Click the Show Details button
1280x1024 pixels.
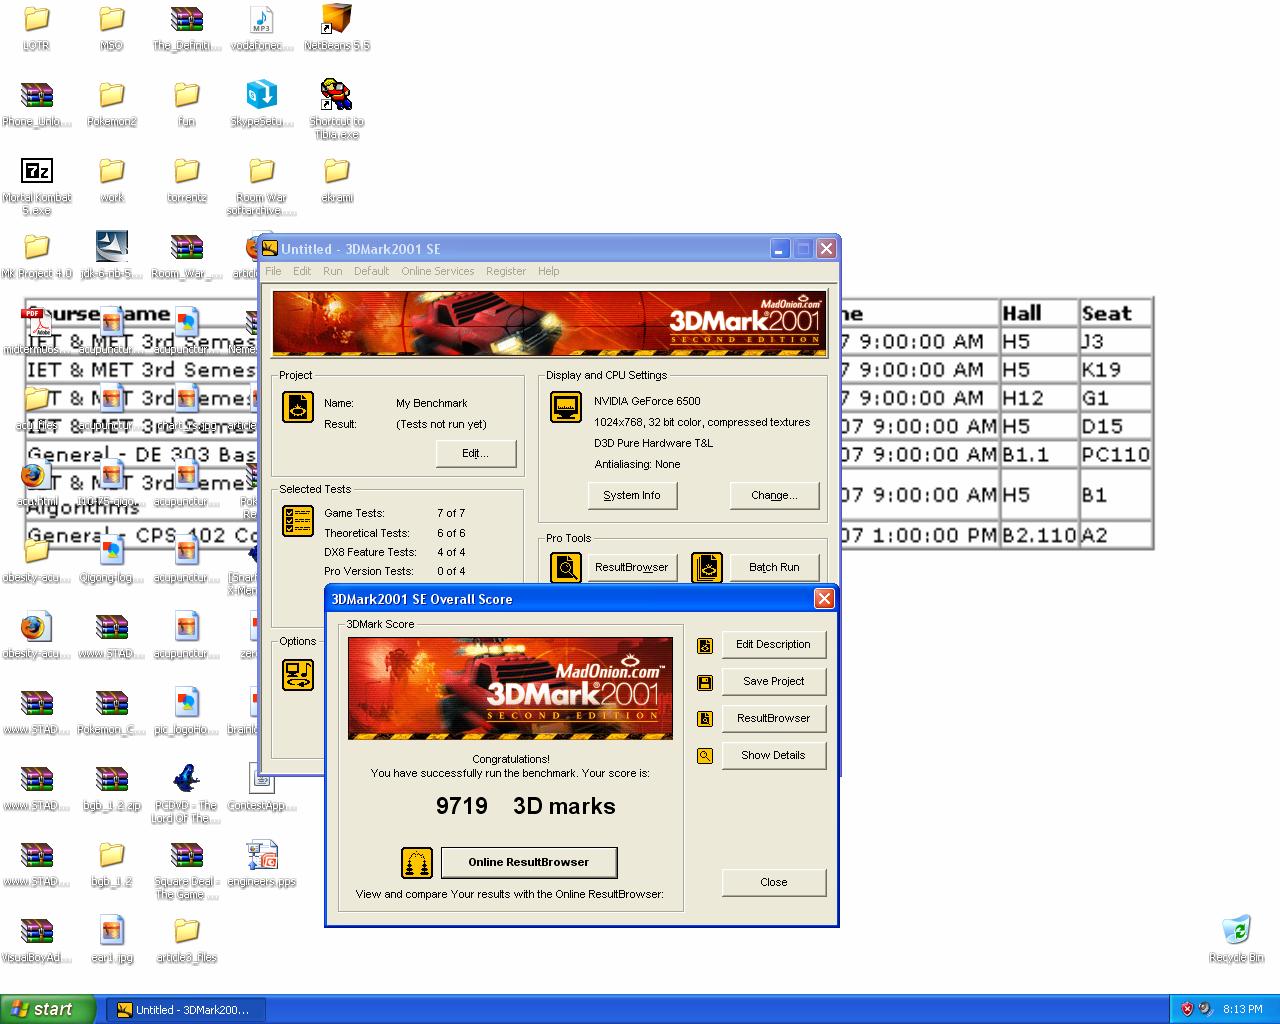773,756
